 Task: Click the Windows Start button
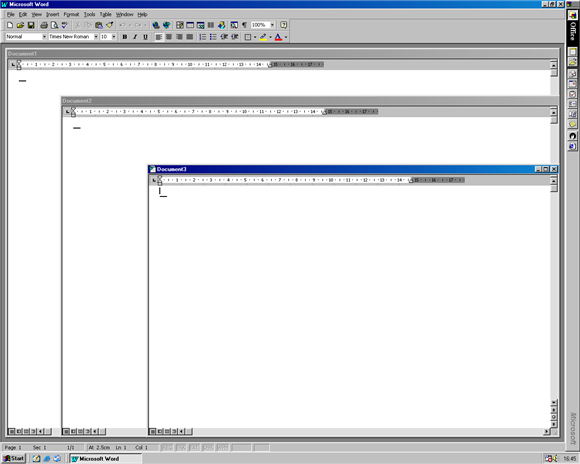[x=14, y=458]
